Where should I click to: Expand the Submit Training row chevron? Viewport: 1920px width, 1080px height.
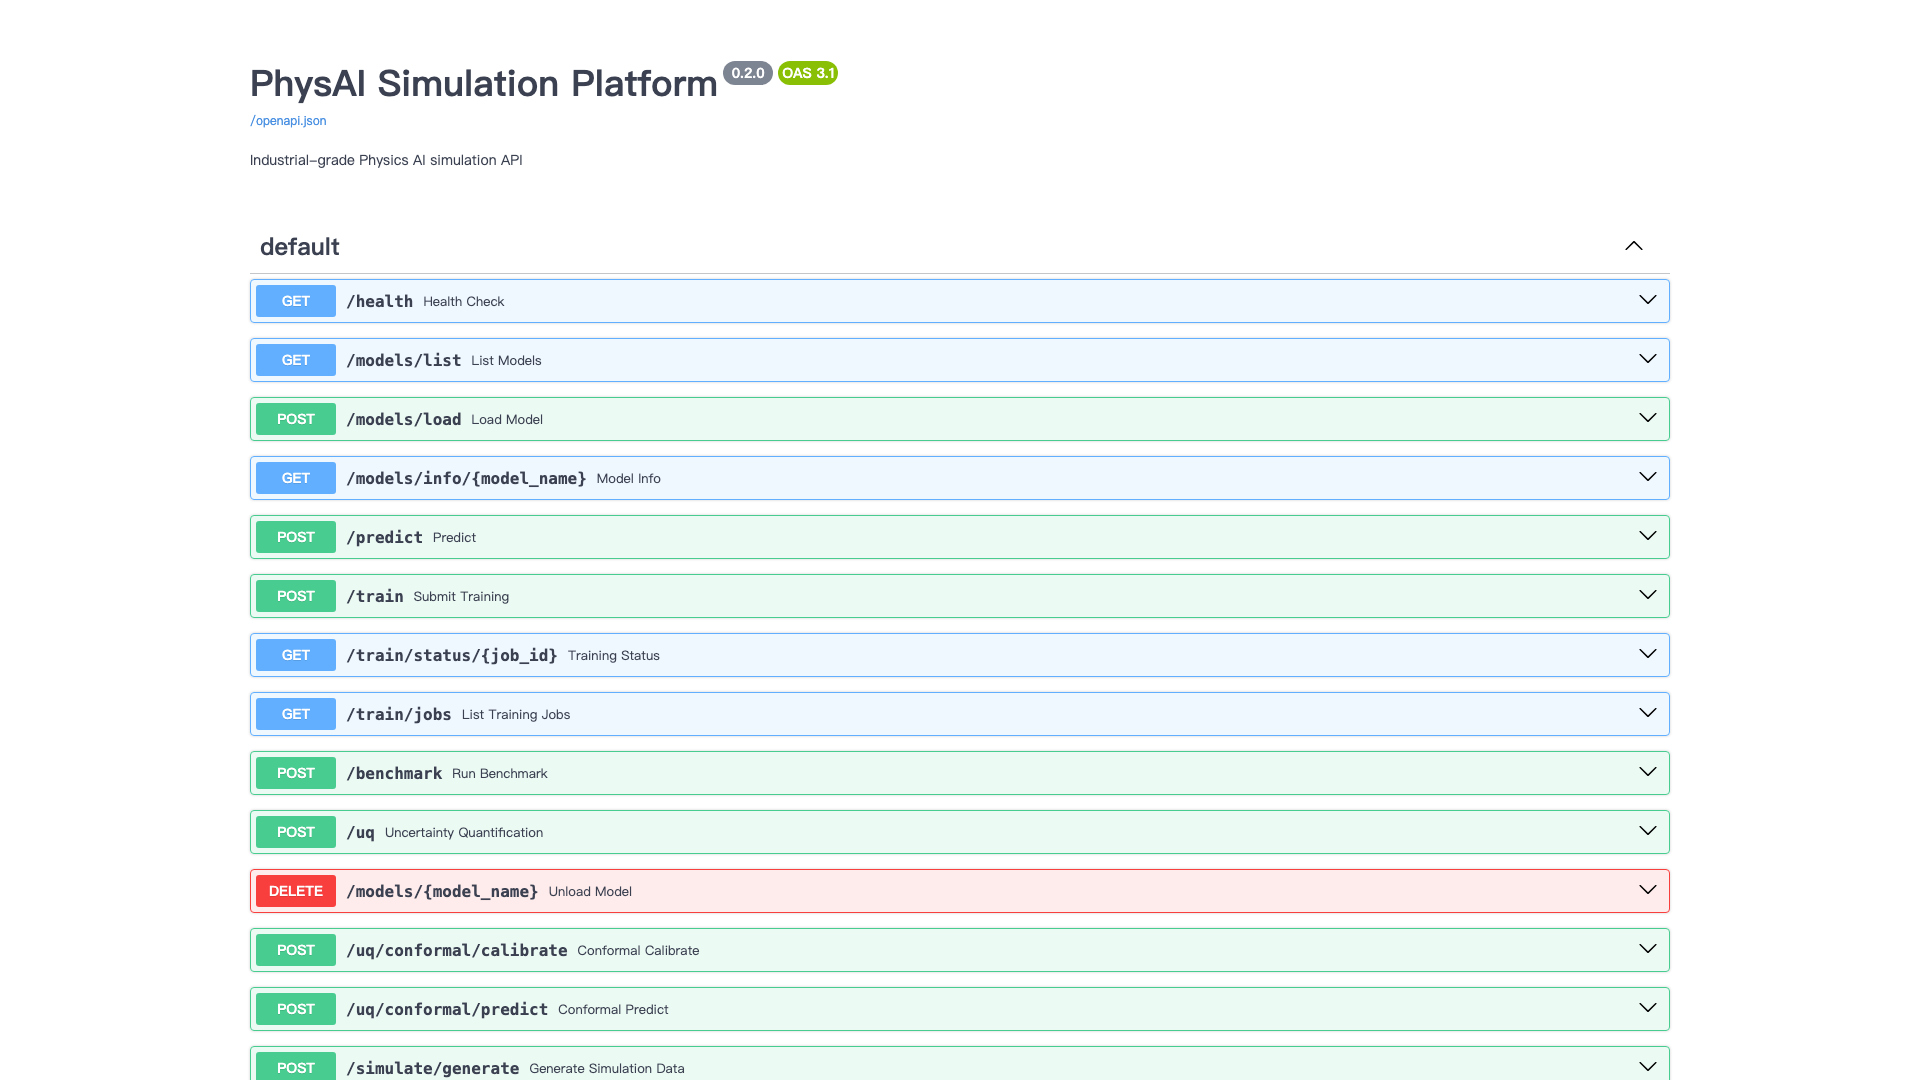tap(1648, 595)
